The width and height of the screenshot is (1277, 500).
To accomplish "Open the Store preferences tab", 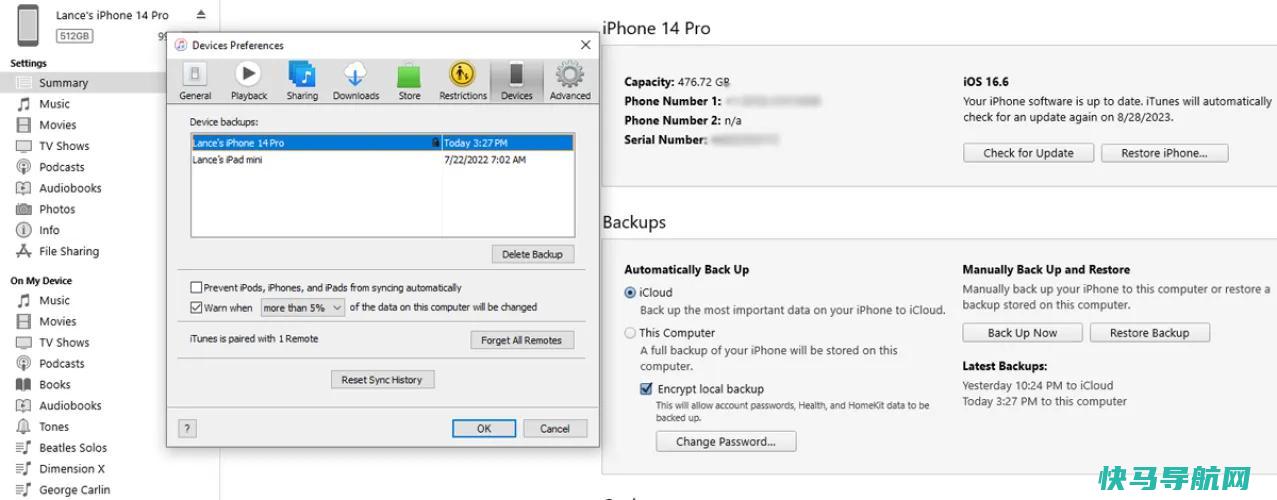I will 409,81.
